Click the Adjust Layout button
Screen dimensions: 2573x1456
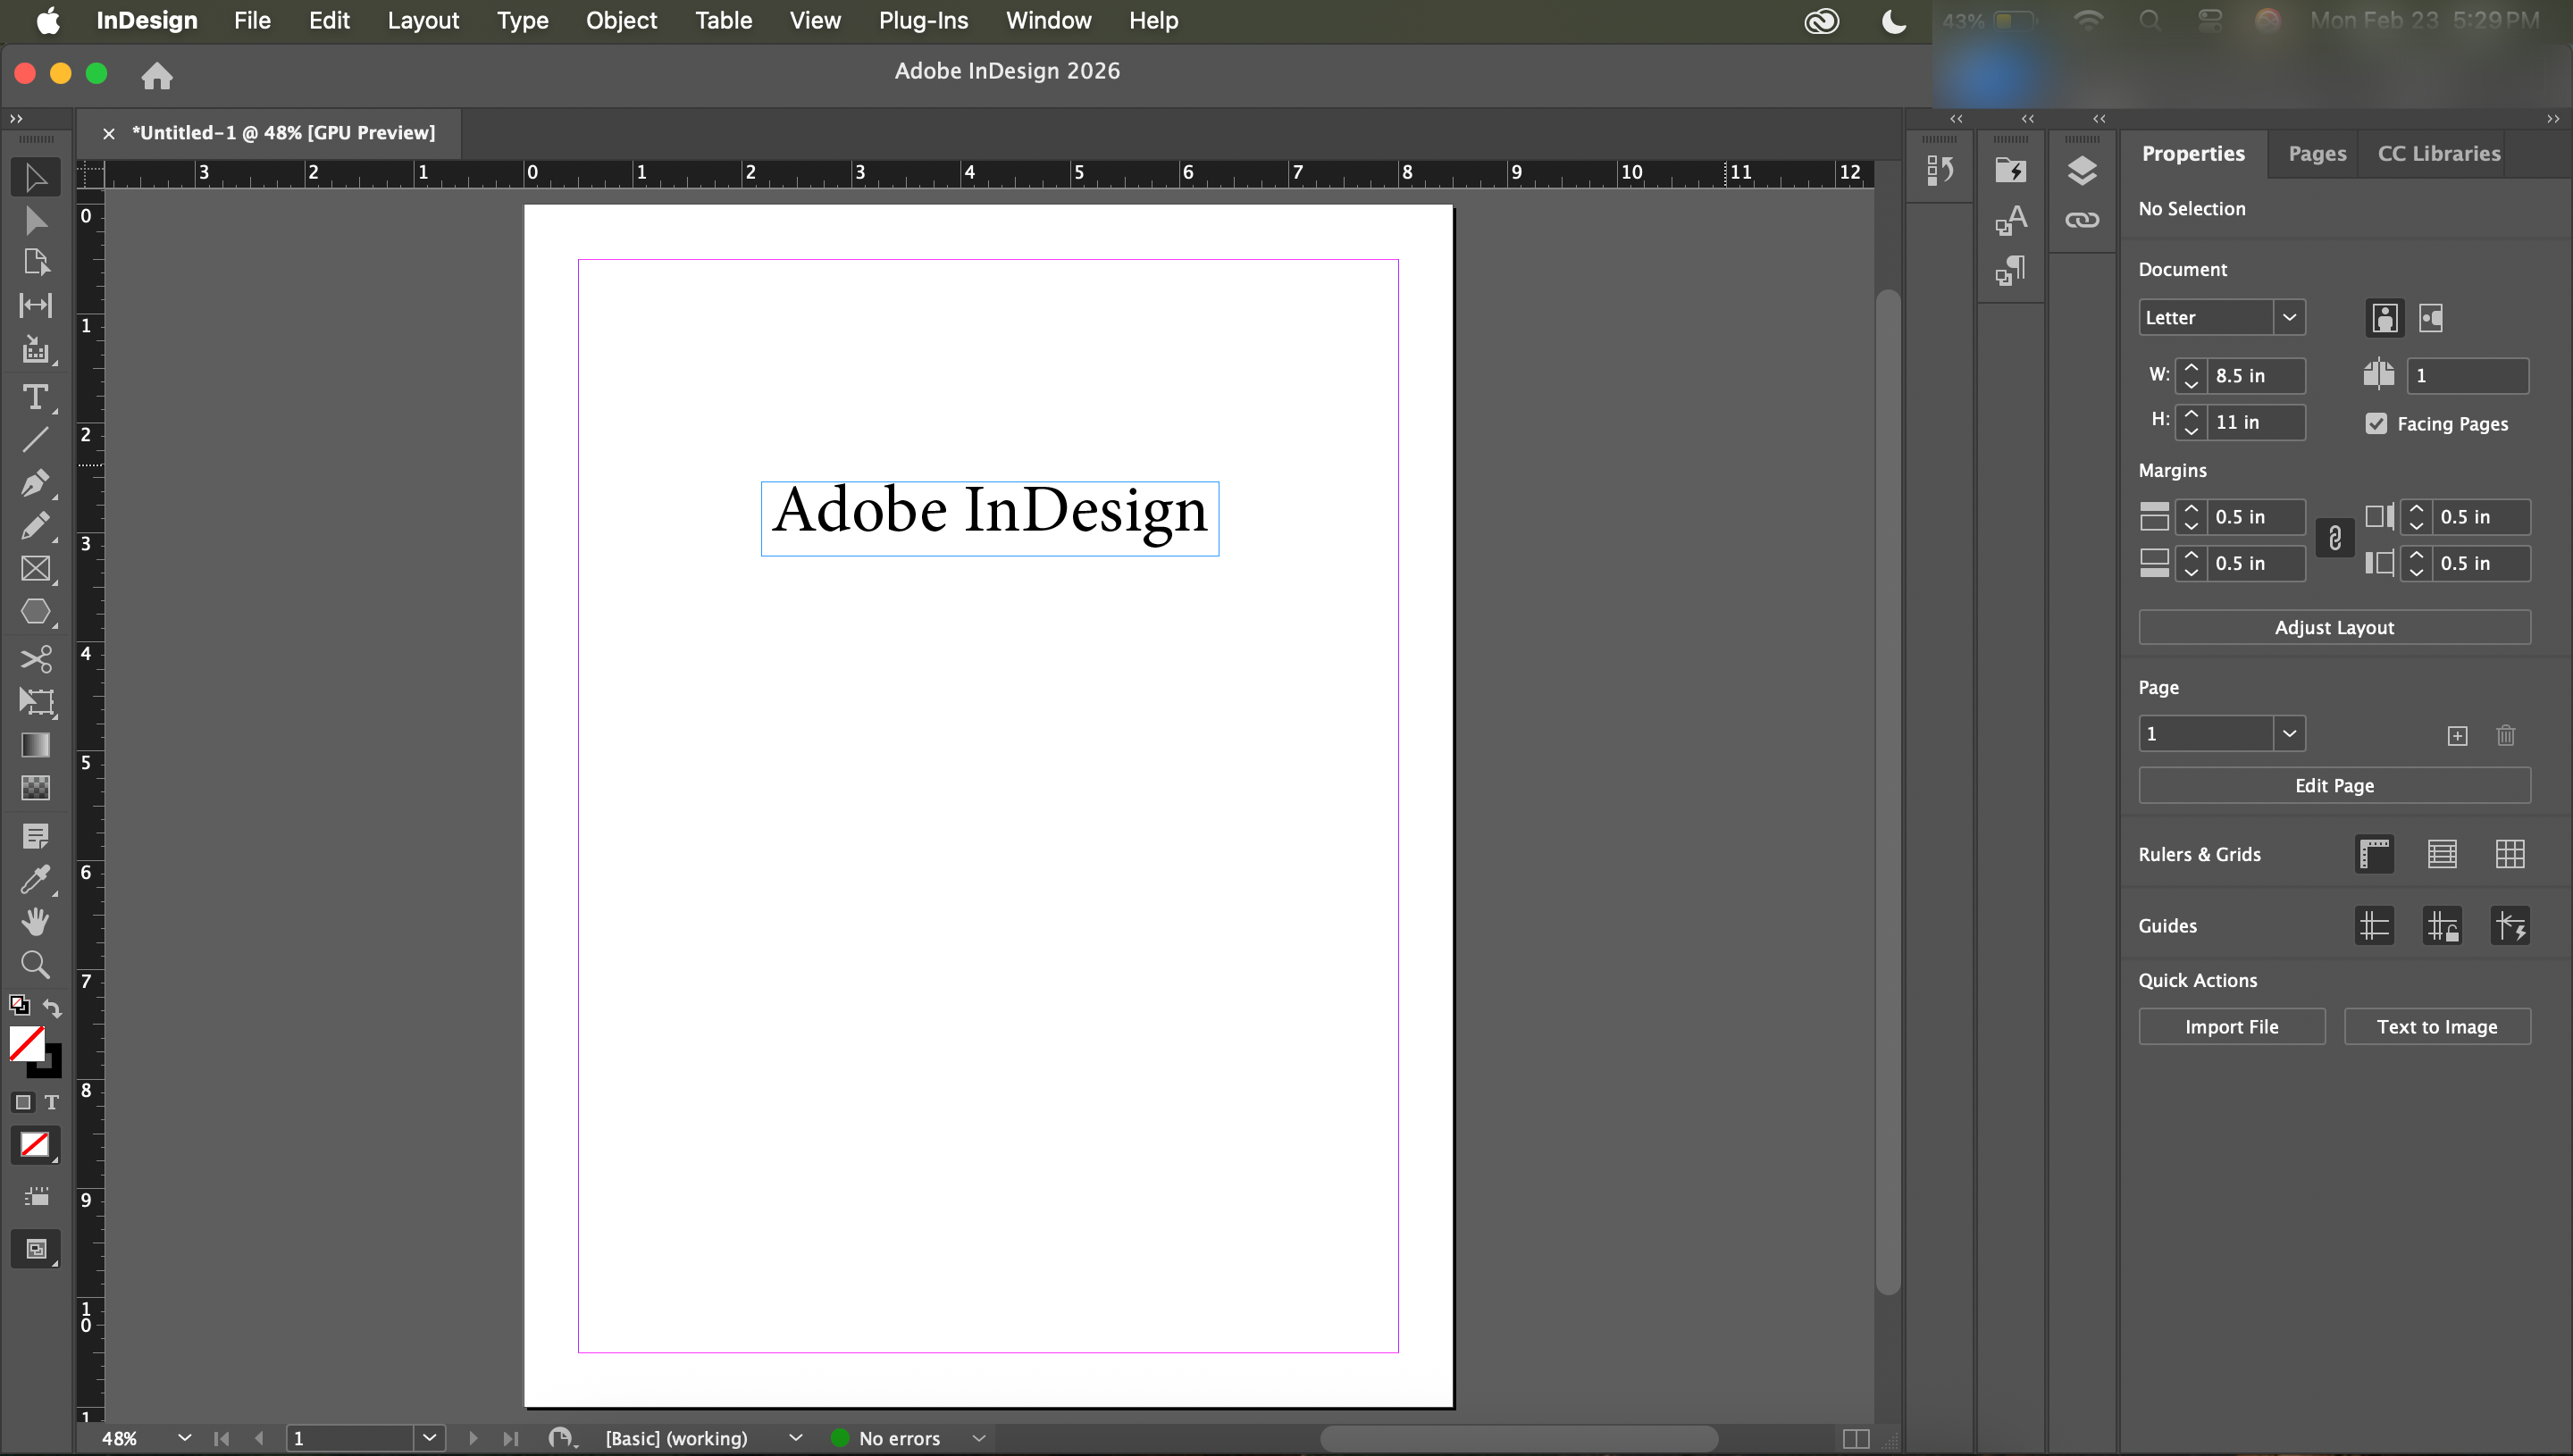[2333, 628]
